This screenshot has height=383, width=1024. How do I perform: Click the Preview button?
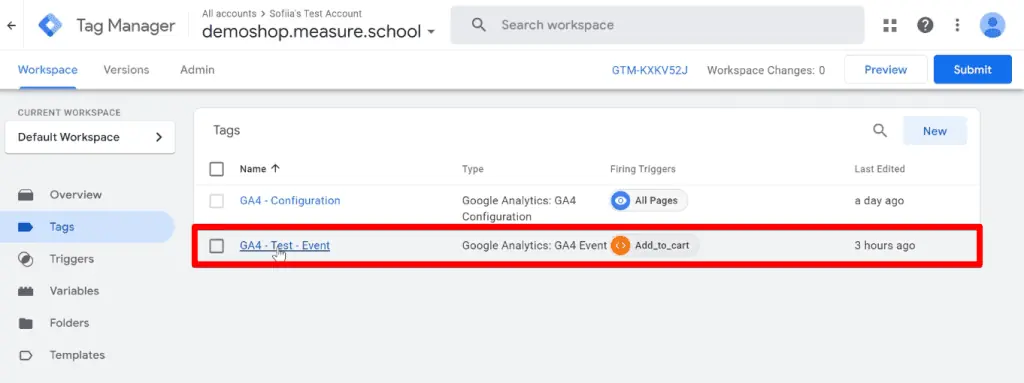pos(886,69)
